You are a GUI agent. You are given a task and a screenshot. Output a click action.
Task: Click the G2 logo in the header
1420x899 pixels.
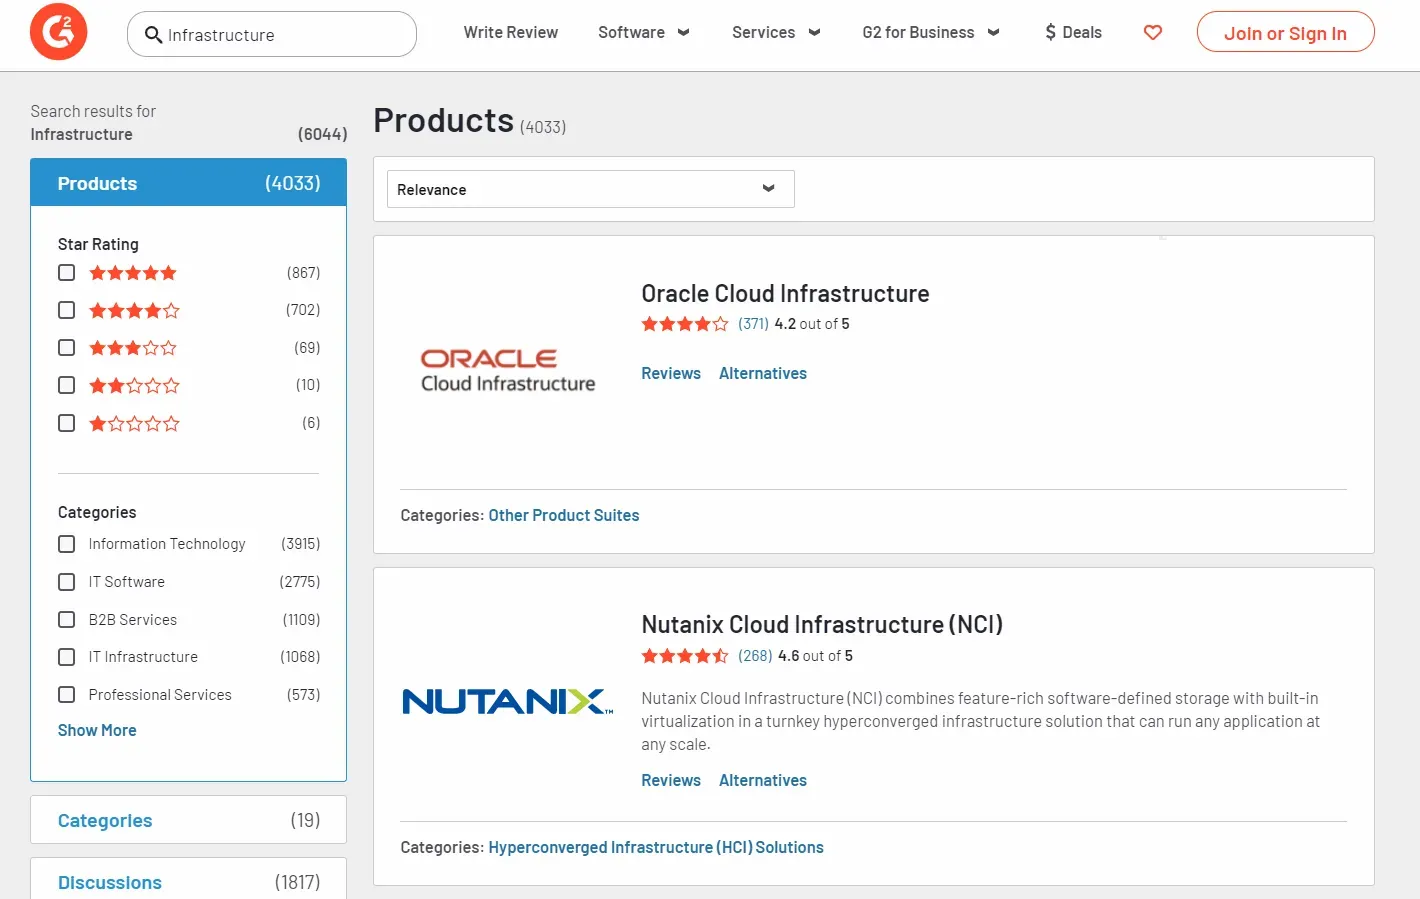58,31
